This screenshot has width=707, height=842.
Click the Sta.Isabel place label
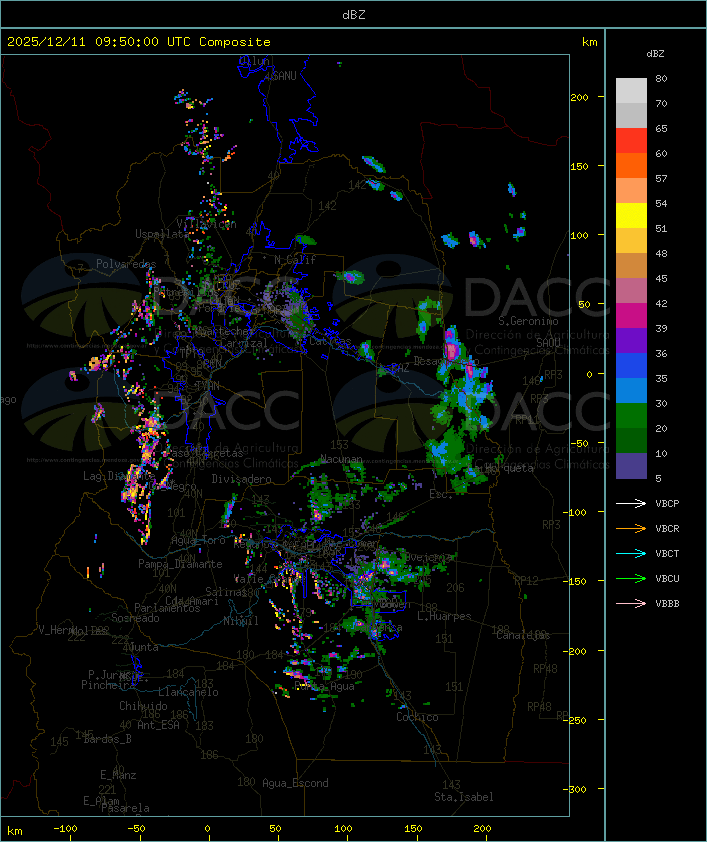pos(463,797)
